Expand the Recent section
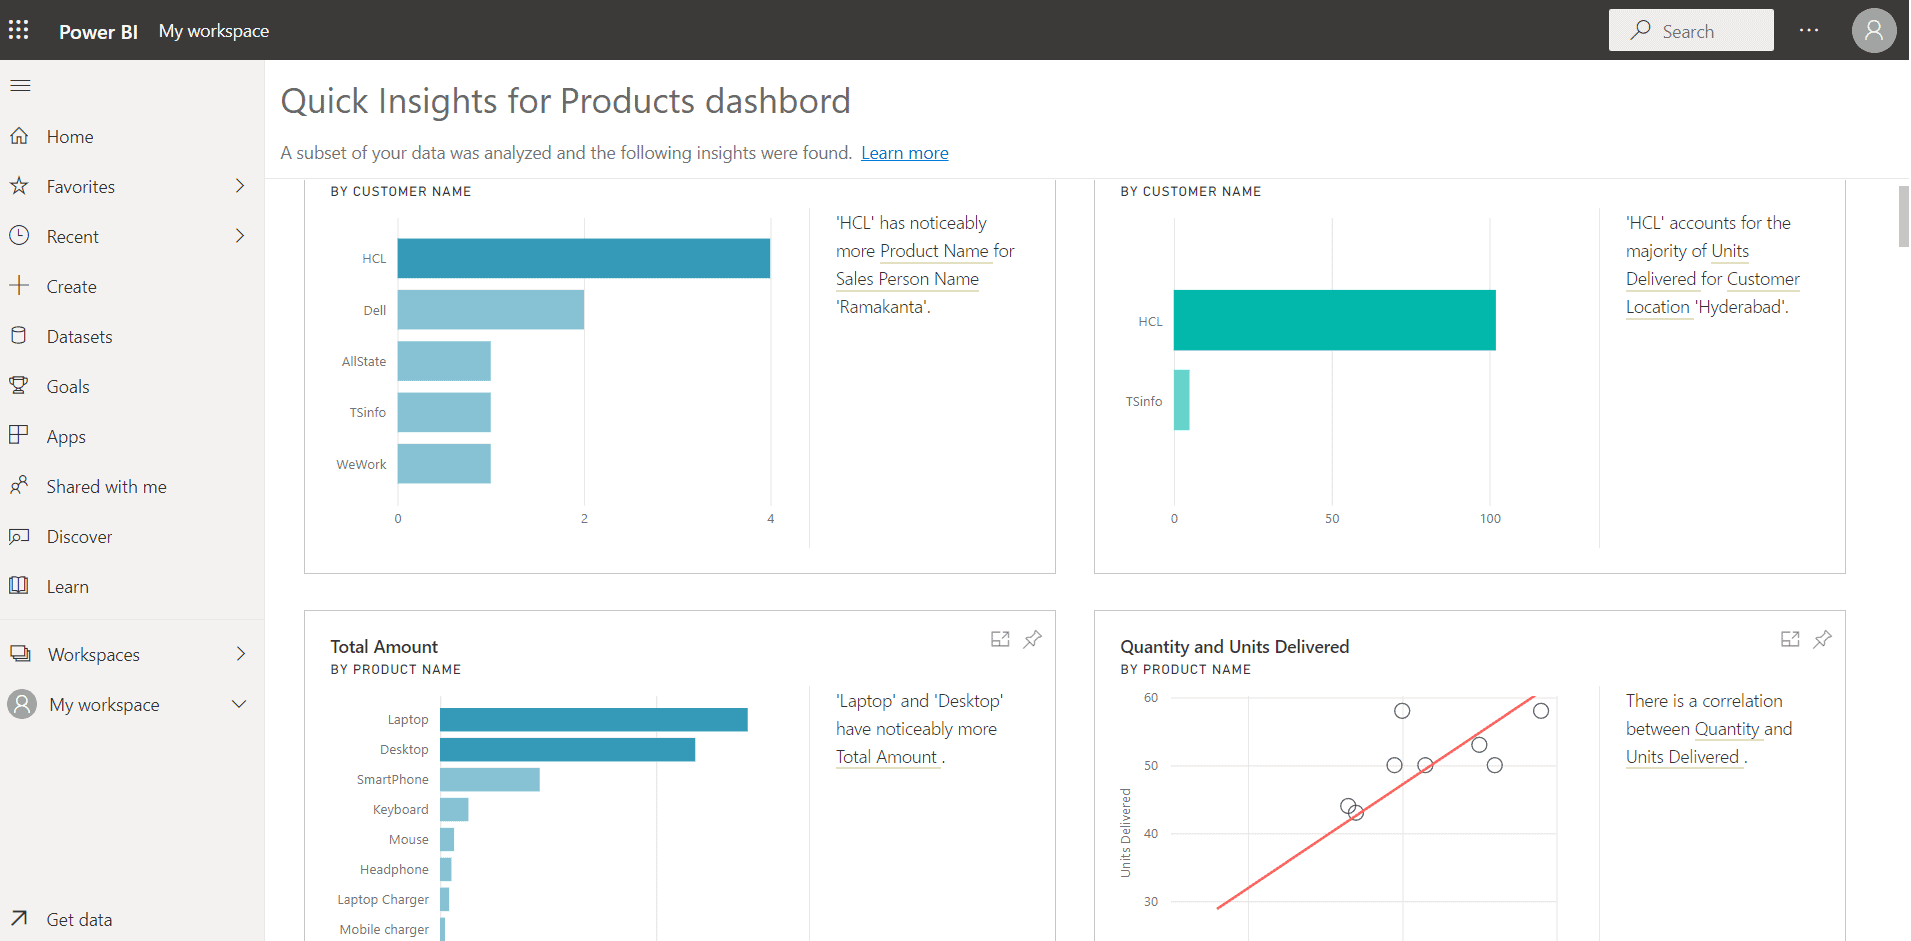Screen dimensions: 1911x941 [x=239, y=236]
